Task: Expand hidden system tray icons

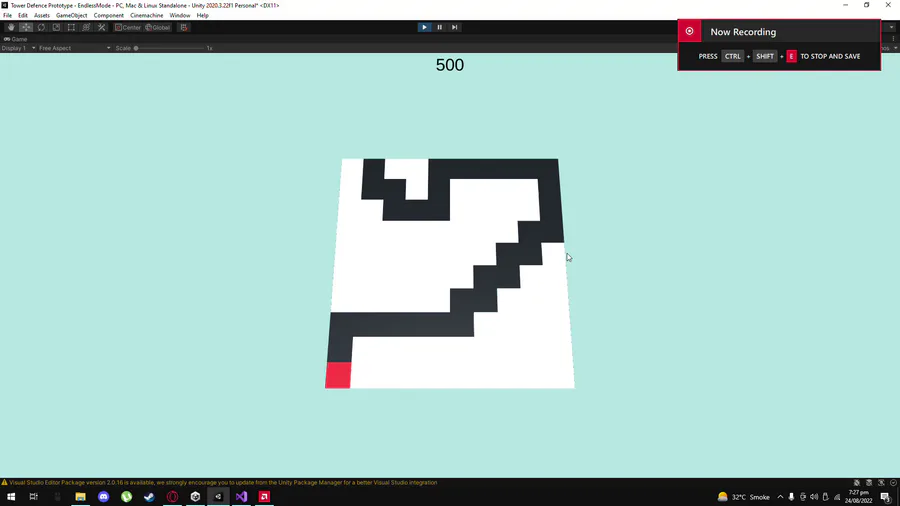Action: point(780,497)
